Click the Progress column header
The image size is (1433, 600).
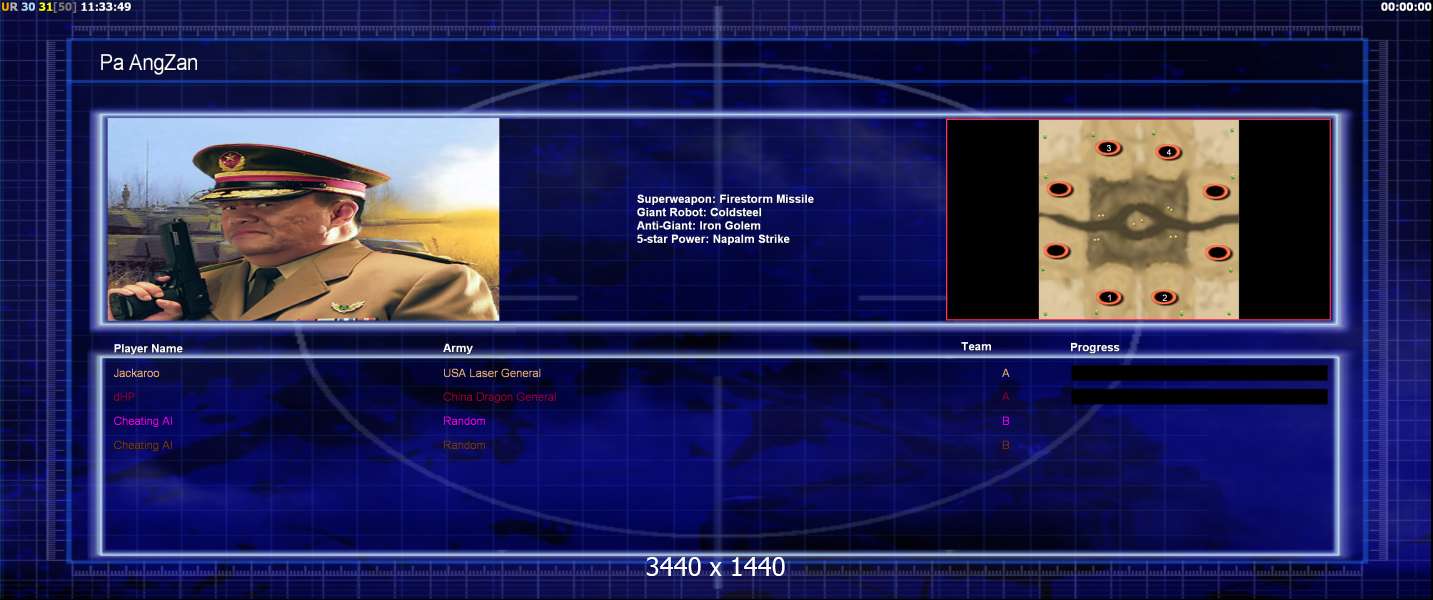coord(1095,348)
